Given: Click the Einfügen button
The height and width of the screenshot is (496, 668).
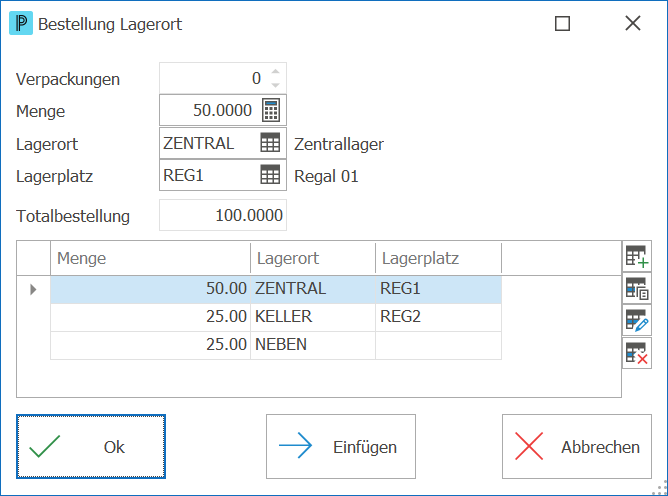Looking at the screenshot, I should pyautogui.click(x=341, y=447).
